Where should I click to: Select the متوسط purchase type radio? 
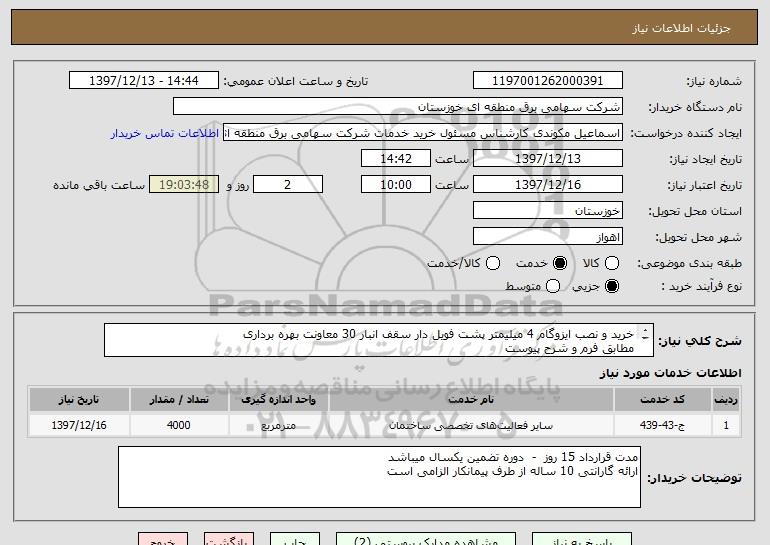coord(552,286)
